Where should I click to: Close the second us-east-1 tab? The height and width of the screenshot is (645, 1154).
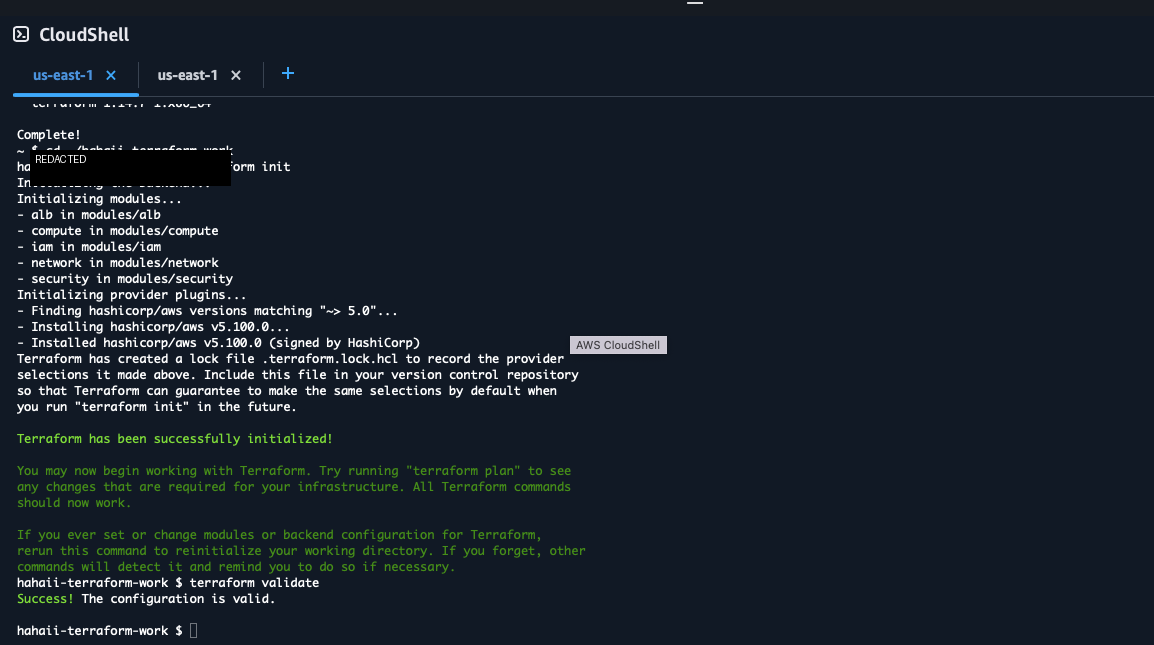(236, 75)
